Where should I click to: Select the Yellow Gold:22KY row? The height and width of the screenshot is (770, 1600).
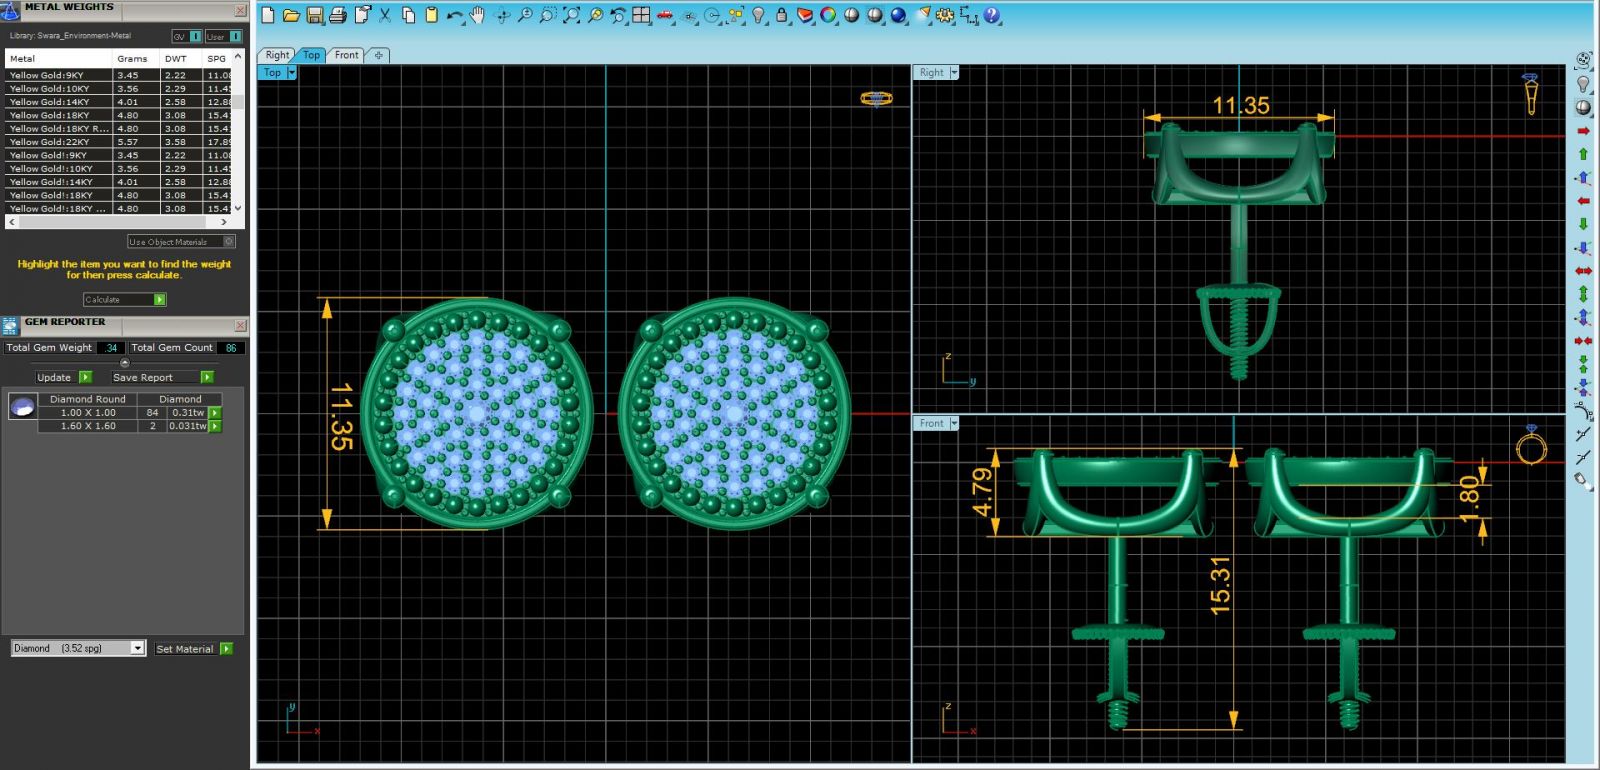click(x=60, y=142)
